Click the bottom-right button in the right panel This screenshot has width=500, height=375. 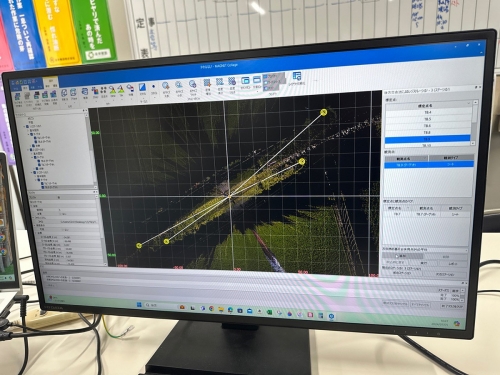coord(445,274)
